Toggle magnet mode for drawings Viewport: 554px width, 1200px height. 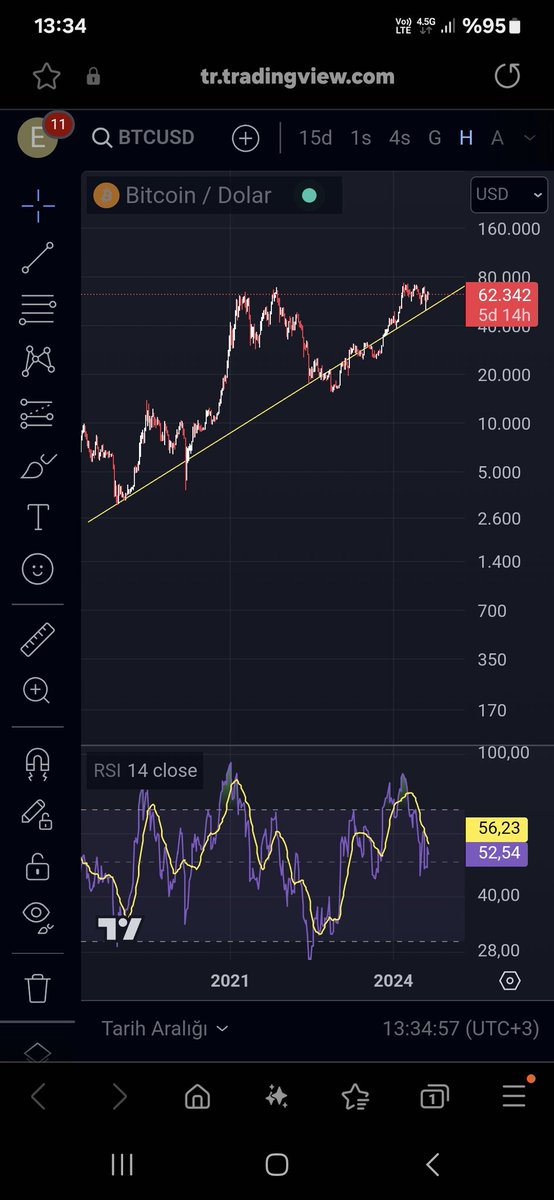[38, 763]
